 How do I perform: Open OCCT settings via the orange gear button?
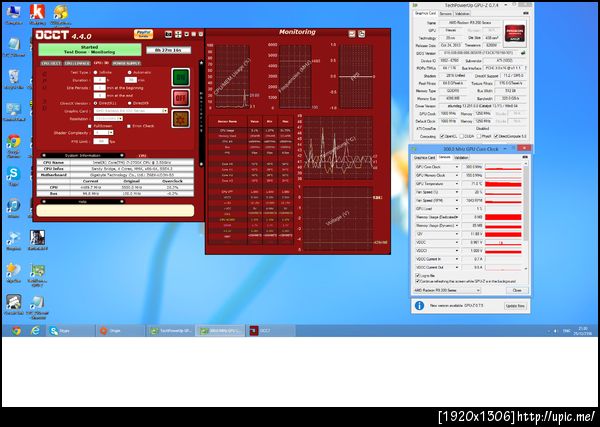(181, 119)
